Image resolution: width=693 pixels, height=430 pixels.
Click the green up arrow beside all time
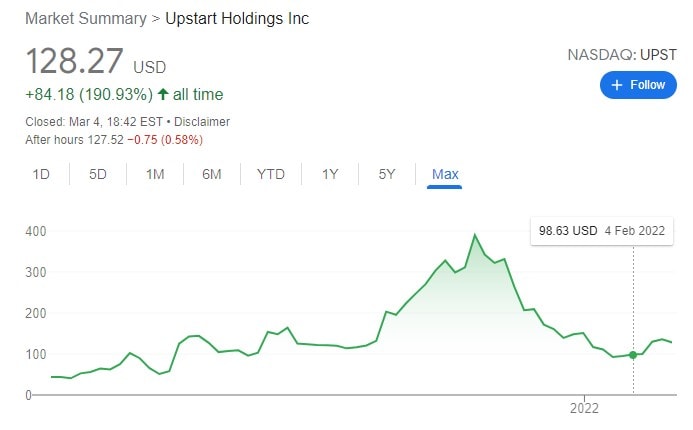(163, 95)
